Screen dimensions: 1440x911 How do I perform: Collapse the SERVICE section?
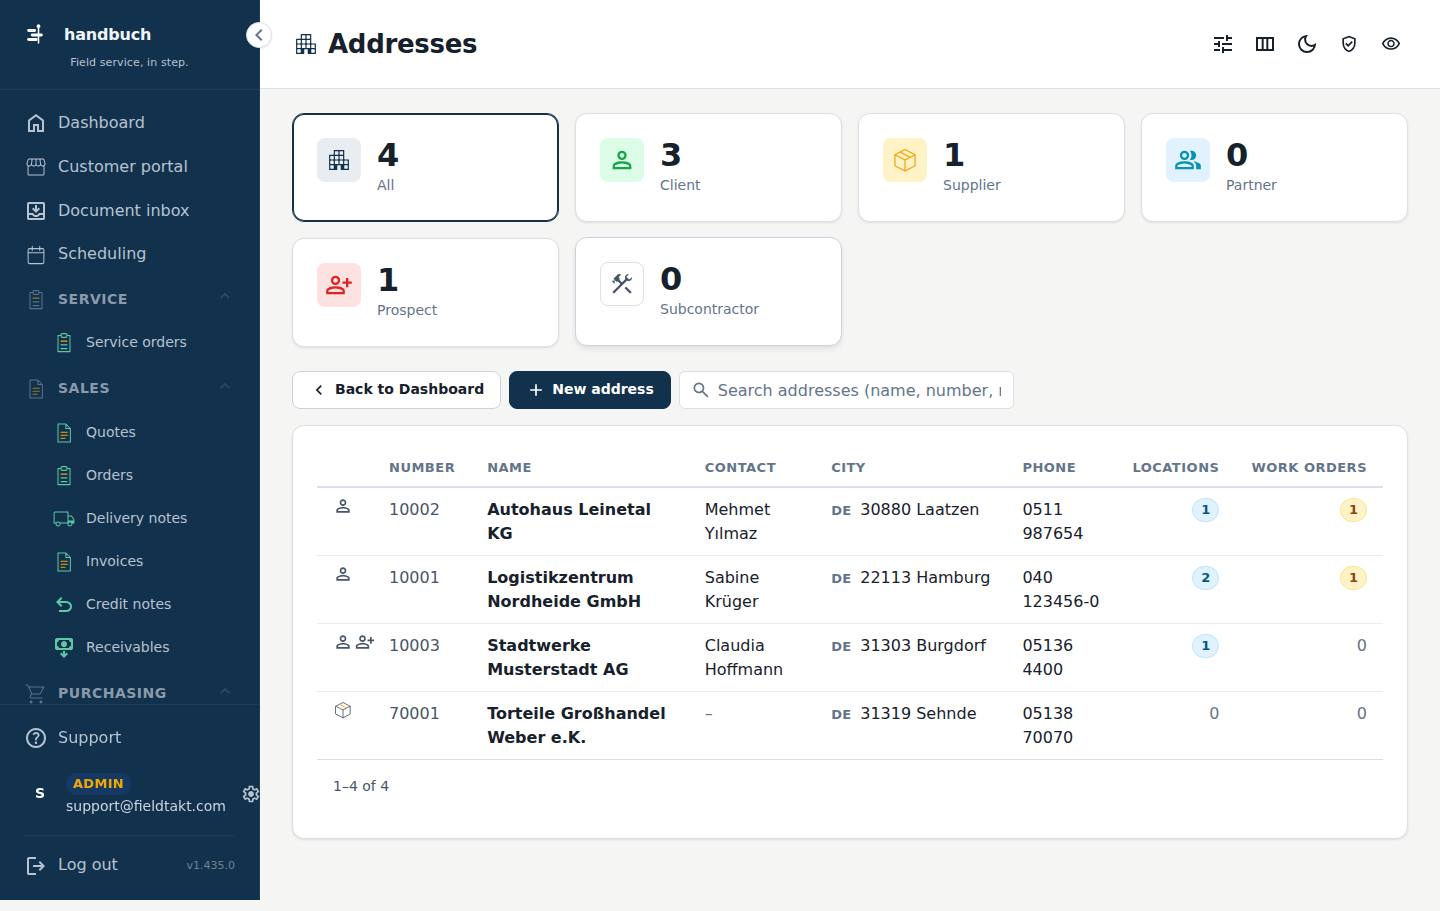[x=130, y=298]
